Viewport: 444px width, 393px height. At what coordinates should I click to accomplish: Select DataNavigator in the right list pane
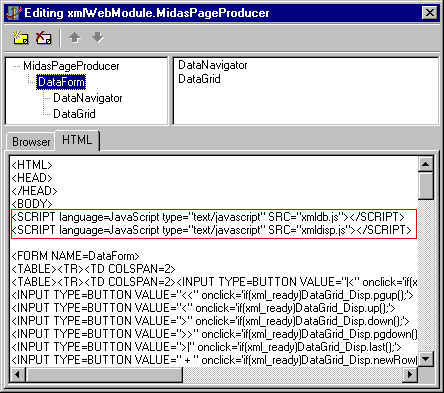213,65
